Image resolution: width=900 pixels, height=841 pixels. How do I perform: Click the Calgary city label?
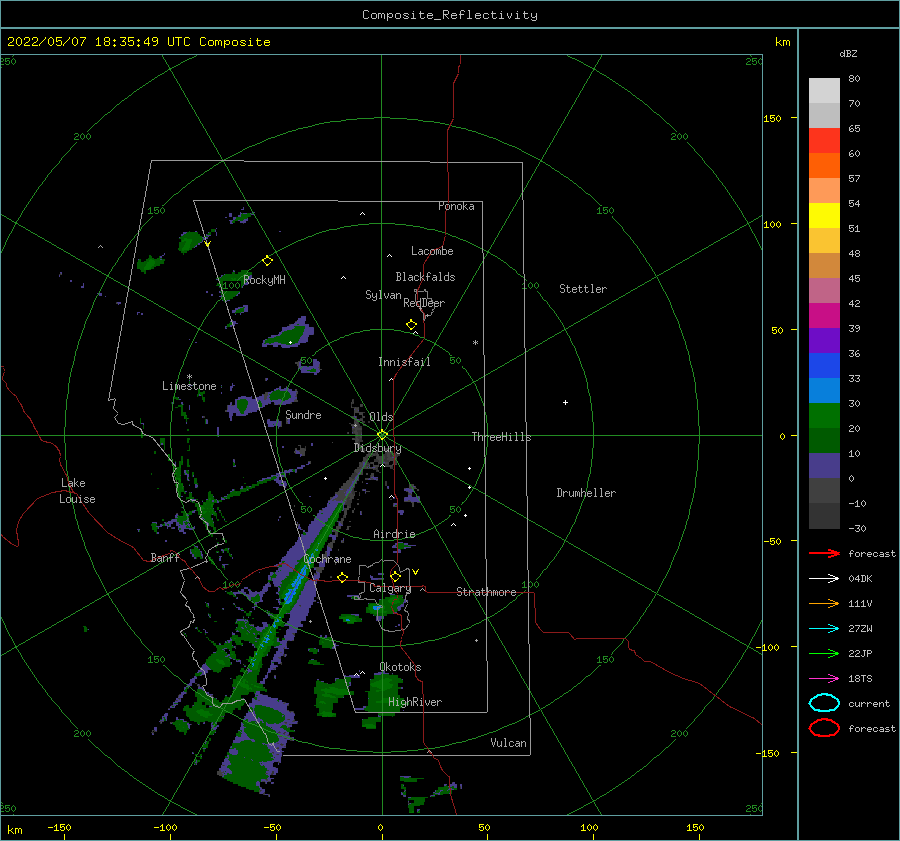tap(390, 588)
